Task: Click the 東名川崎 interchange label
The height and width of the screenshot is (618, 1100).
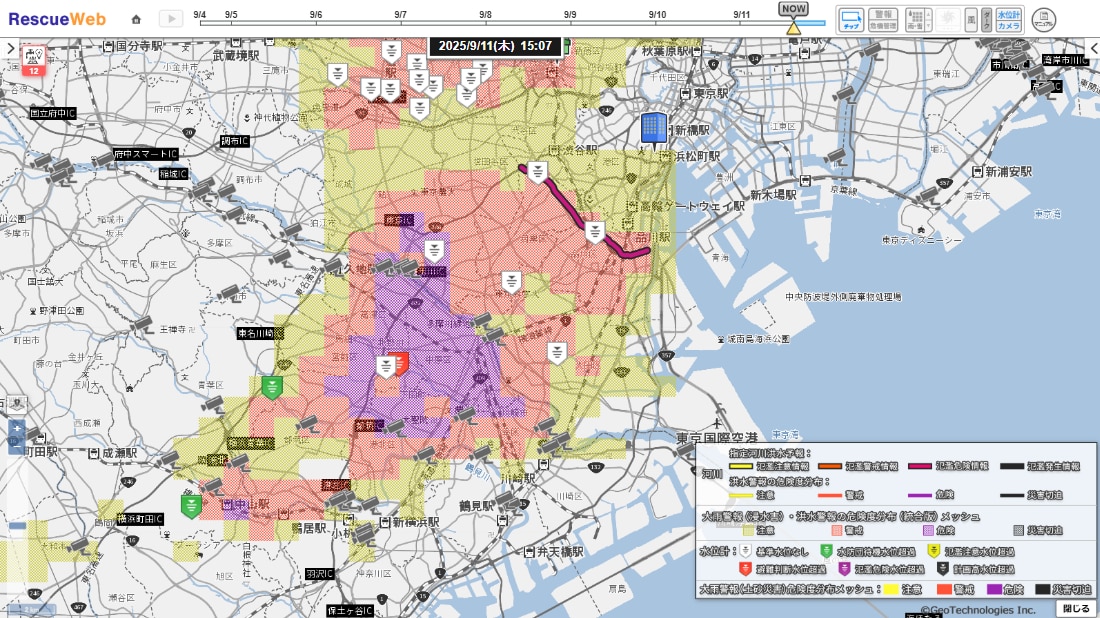Action: coord(260,333)
